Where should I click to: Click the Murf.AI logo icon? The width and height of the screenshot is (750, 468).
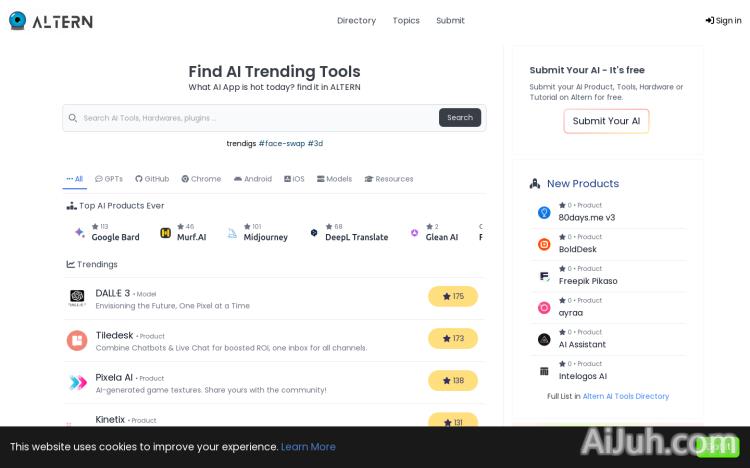coord(166,233)
